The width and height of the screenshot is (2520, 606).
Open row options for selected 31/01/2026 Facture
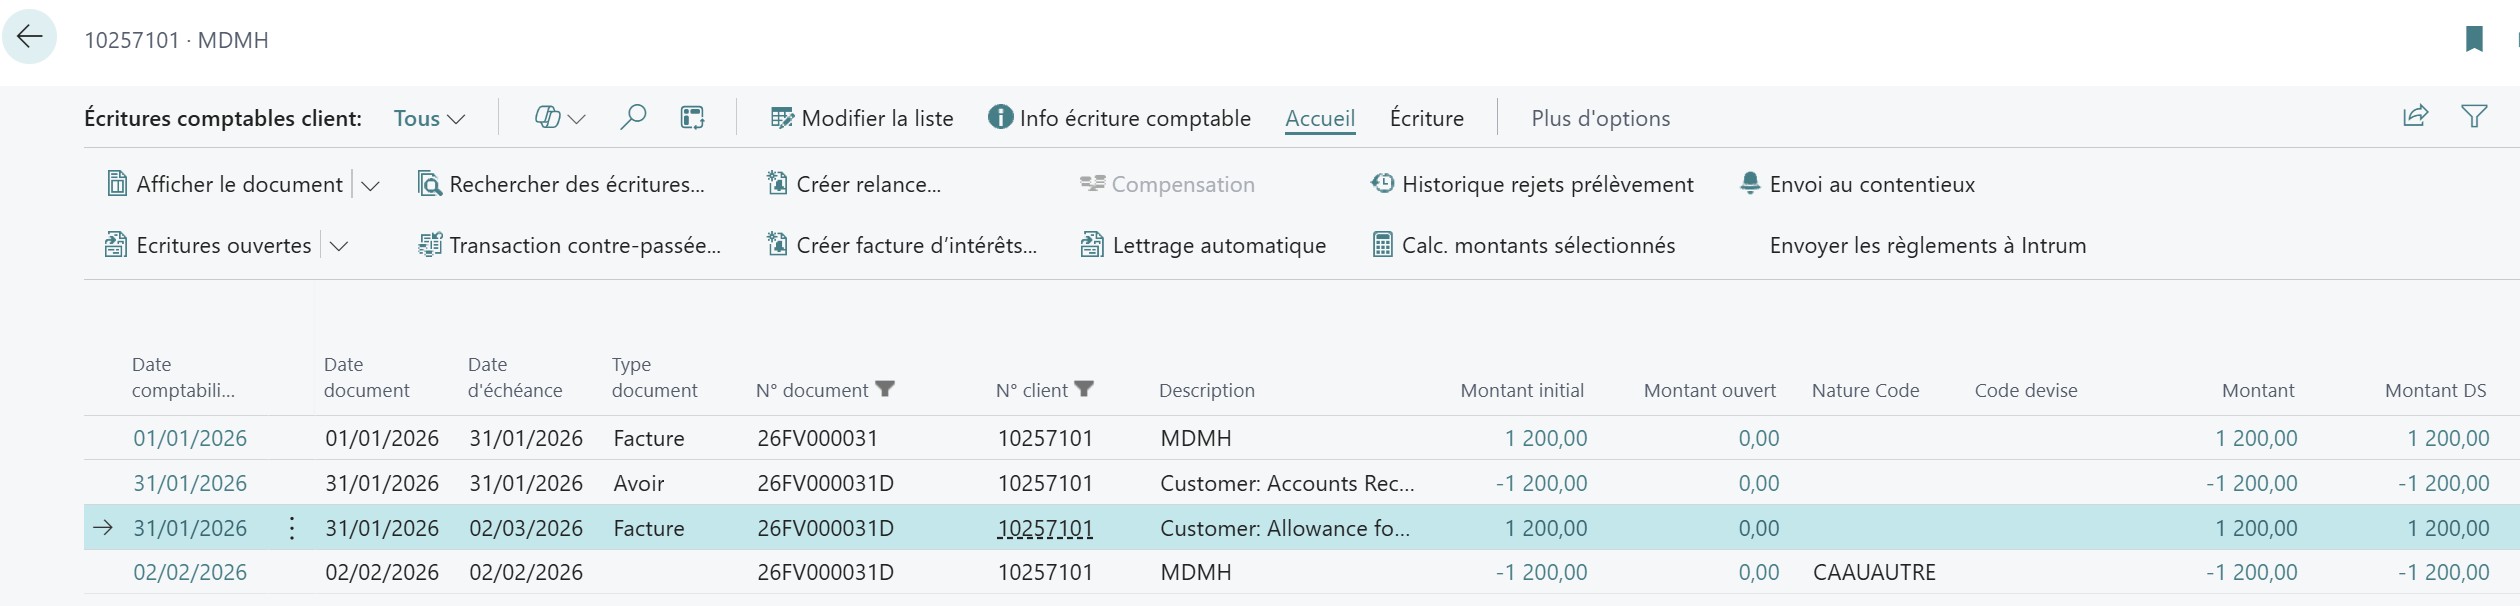click(292, 528)
